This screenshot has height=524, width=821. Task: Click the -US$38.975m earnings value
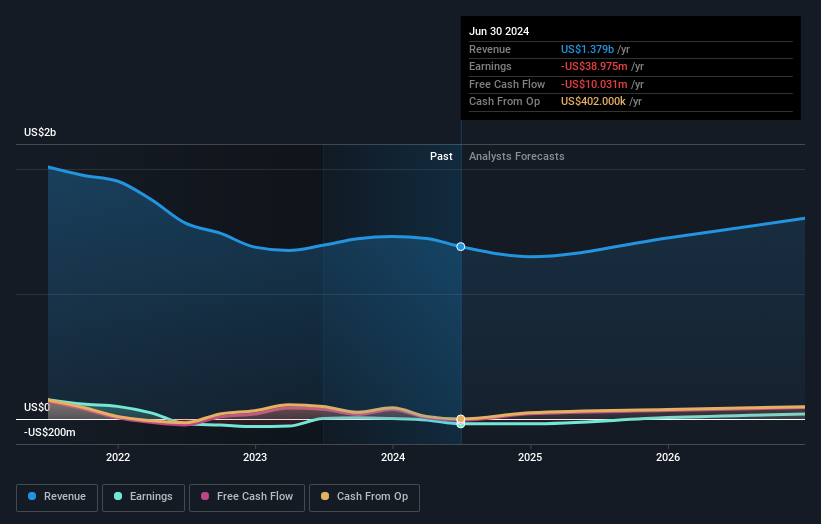click(x=594, y=66)
